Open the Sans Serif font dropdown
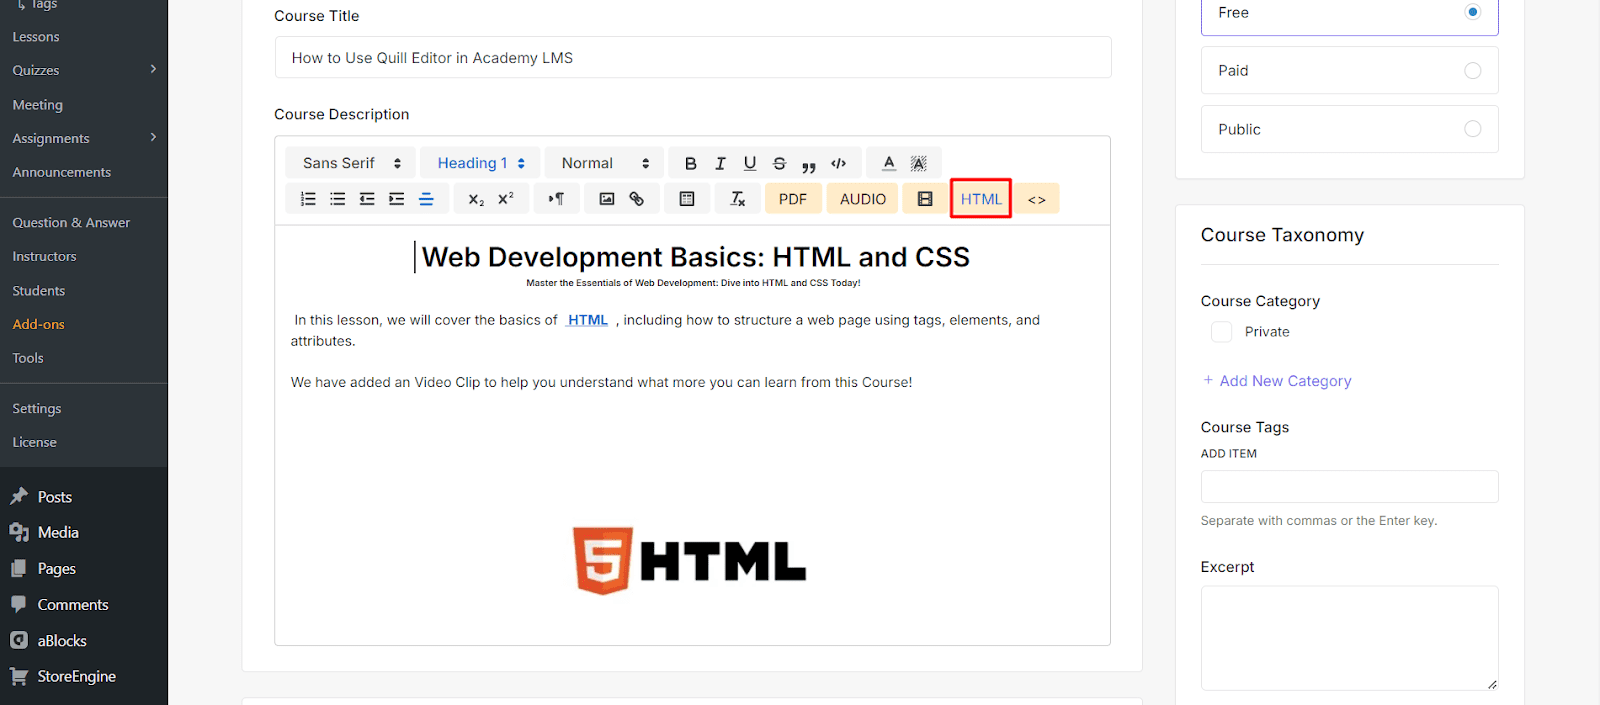This screenshot has height=705, width=1600. [352, 163]
